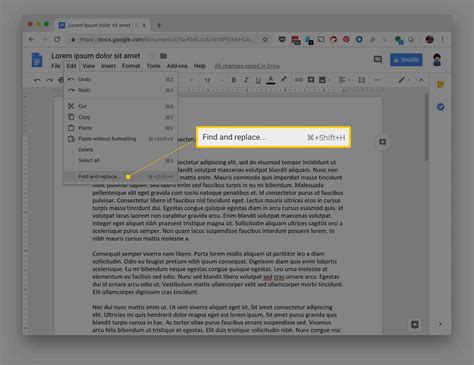
Task: Choose Delete in the Edit menu
Action: point(120,150)
